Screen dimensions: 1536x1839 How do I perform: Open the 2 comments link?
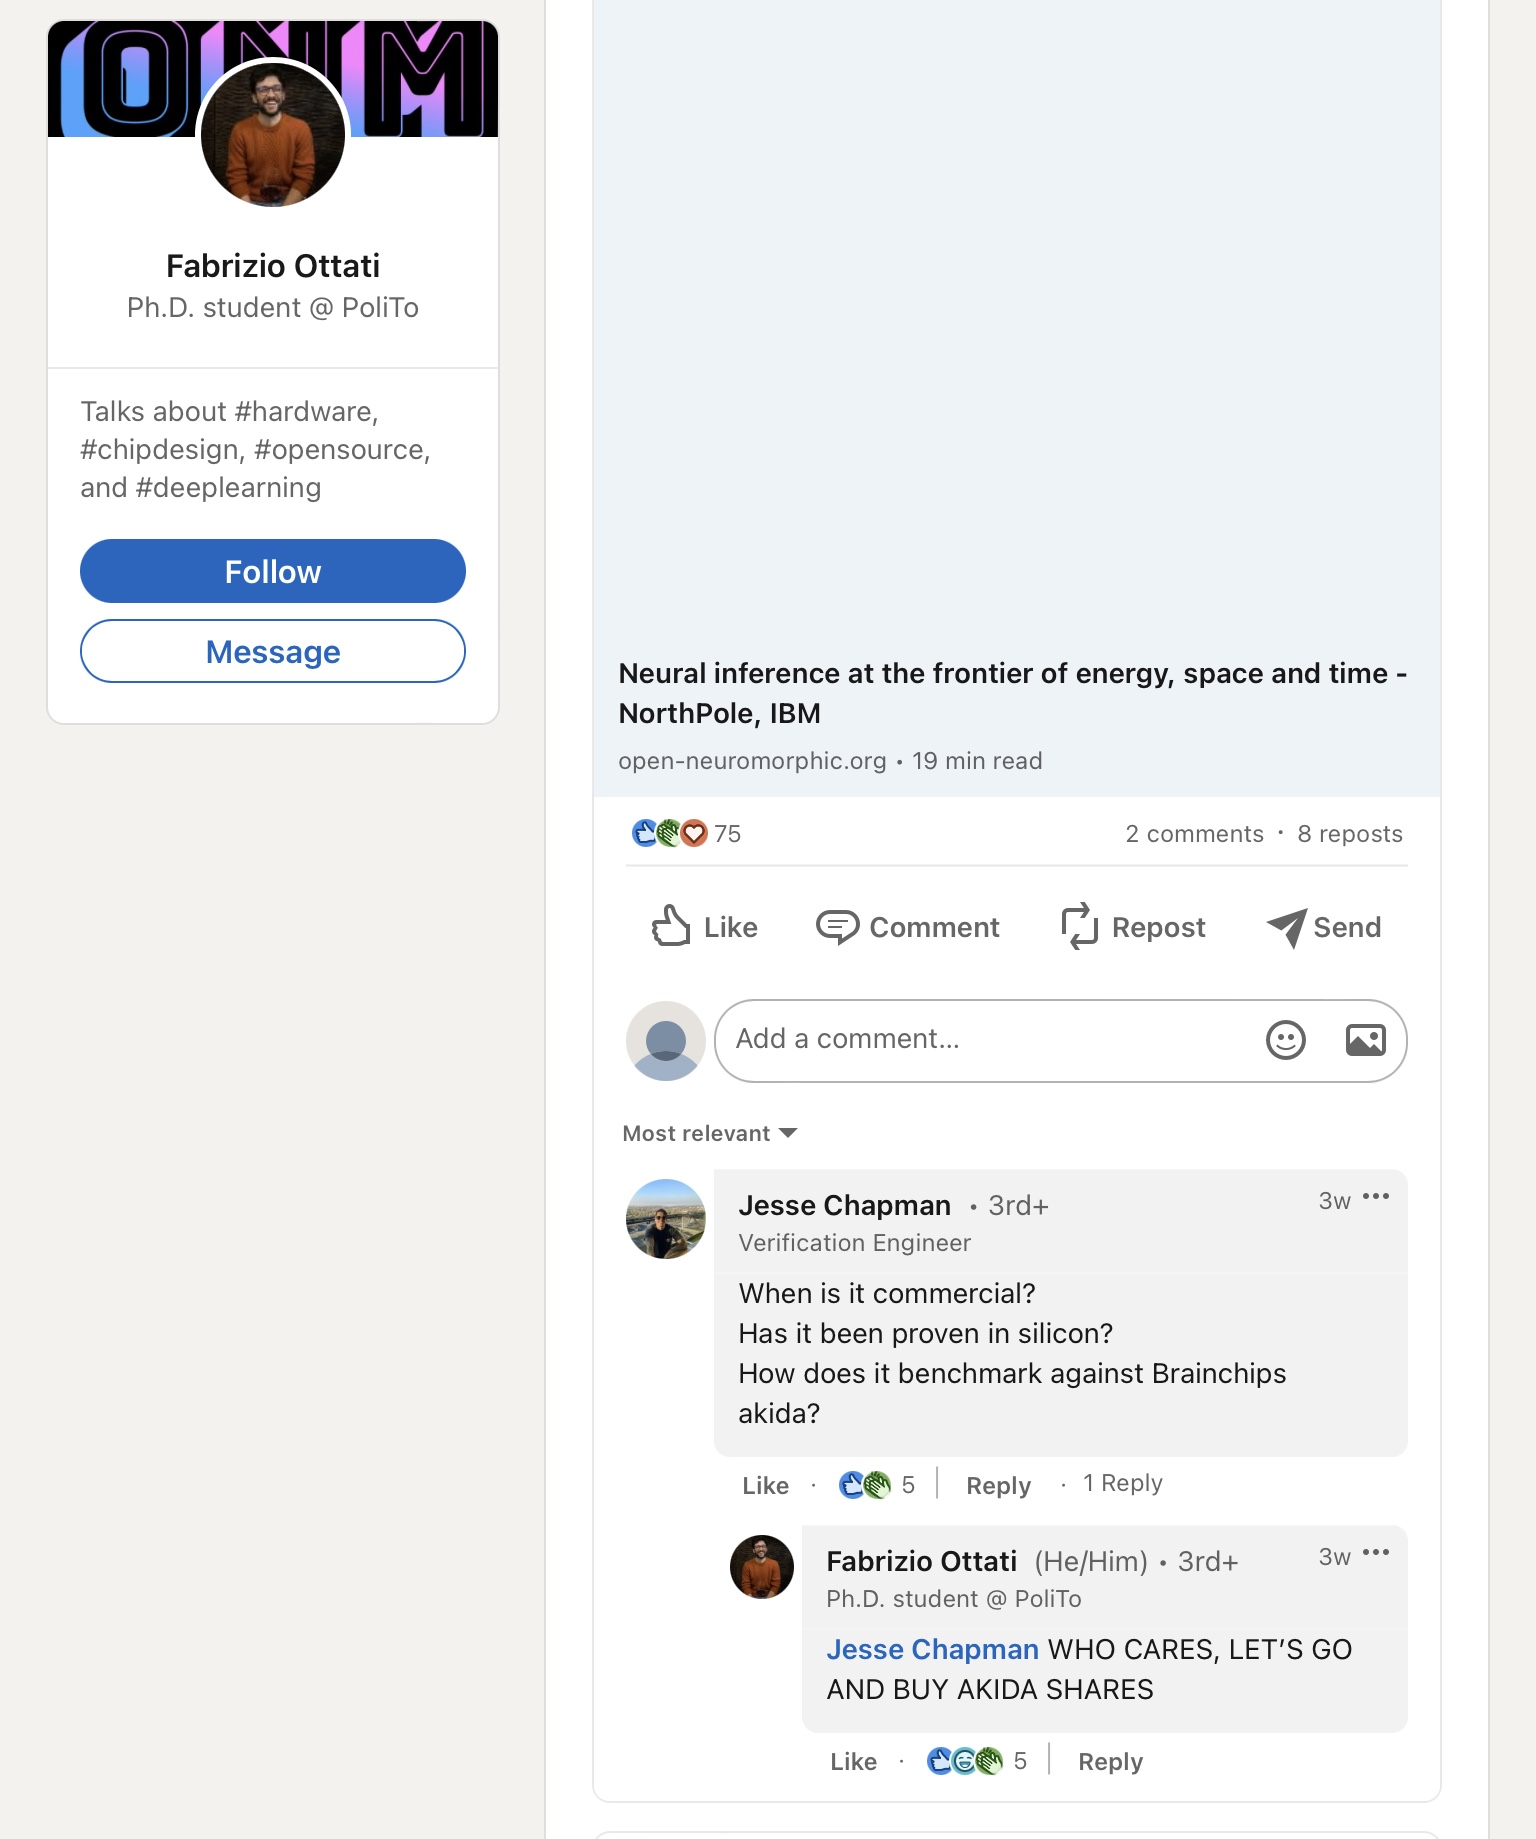[x=1194, y=834]
